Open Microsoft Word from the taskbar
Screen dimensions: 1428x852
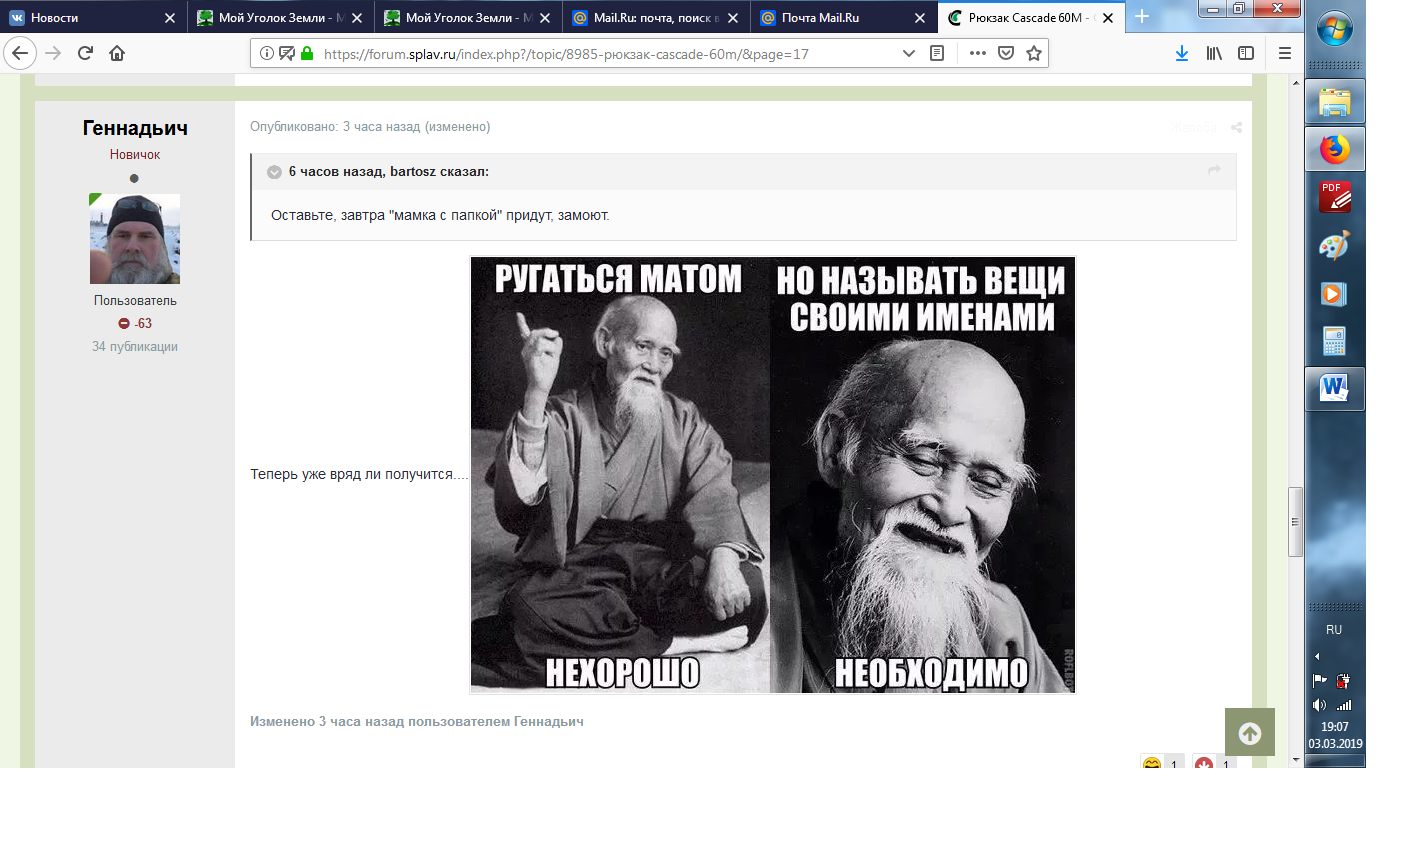(1334, 388)
